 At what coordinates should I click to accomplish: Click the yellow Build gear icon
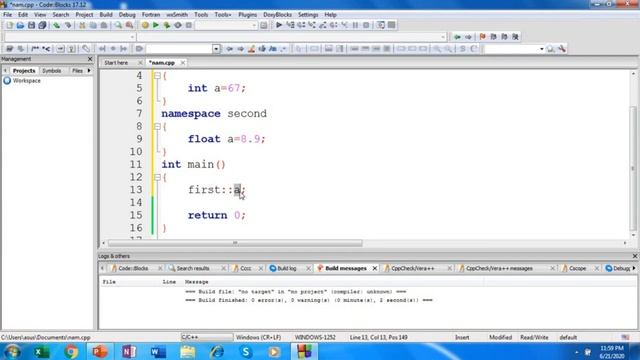click(145, 25)
